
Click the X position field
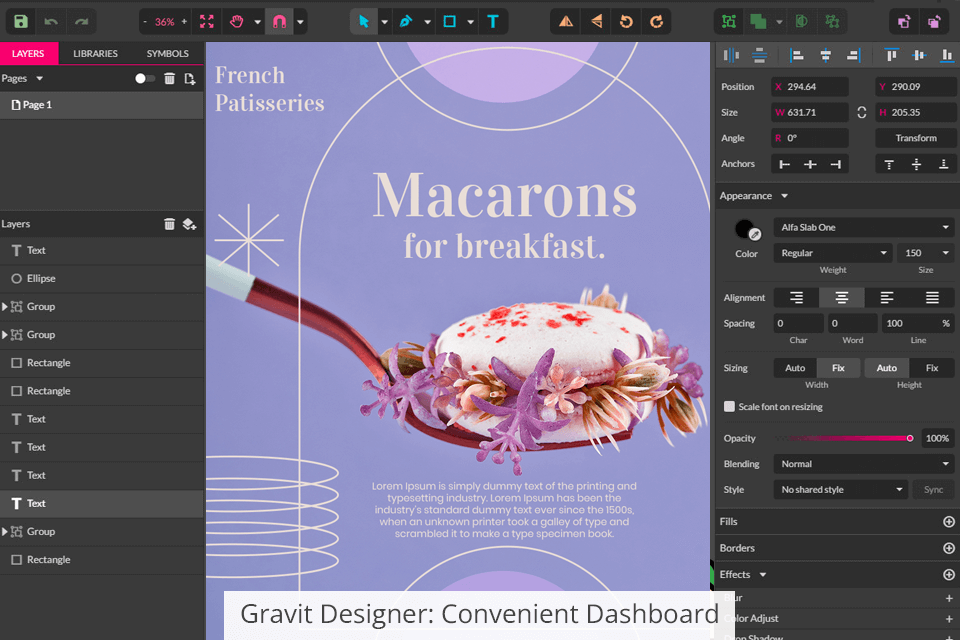point(809,87)
